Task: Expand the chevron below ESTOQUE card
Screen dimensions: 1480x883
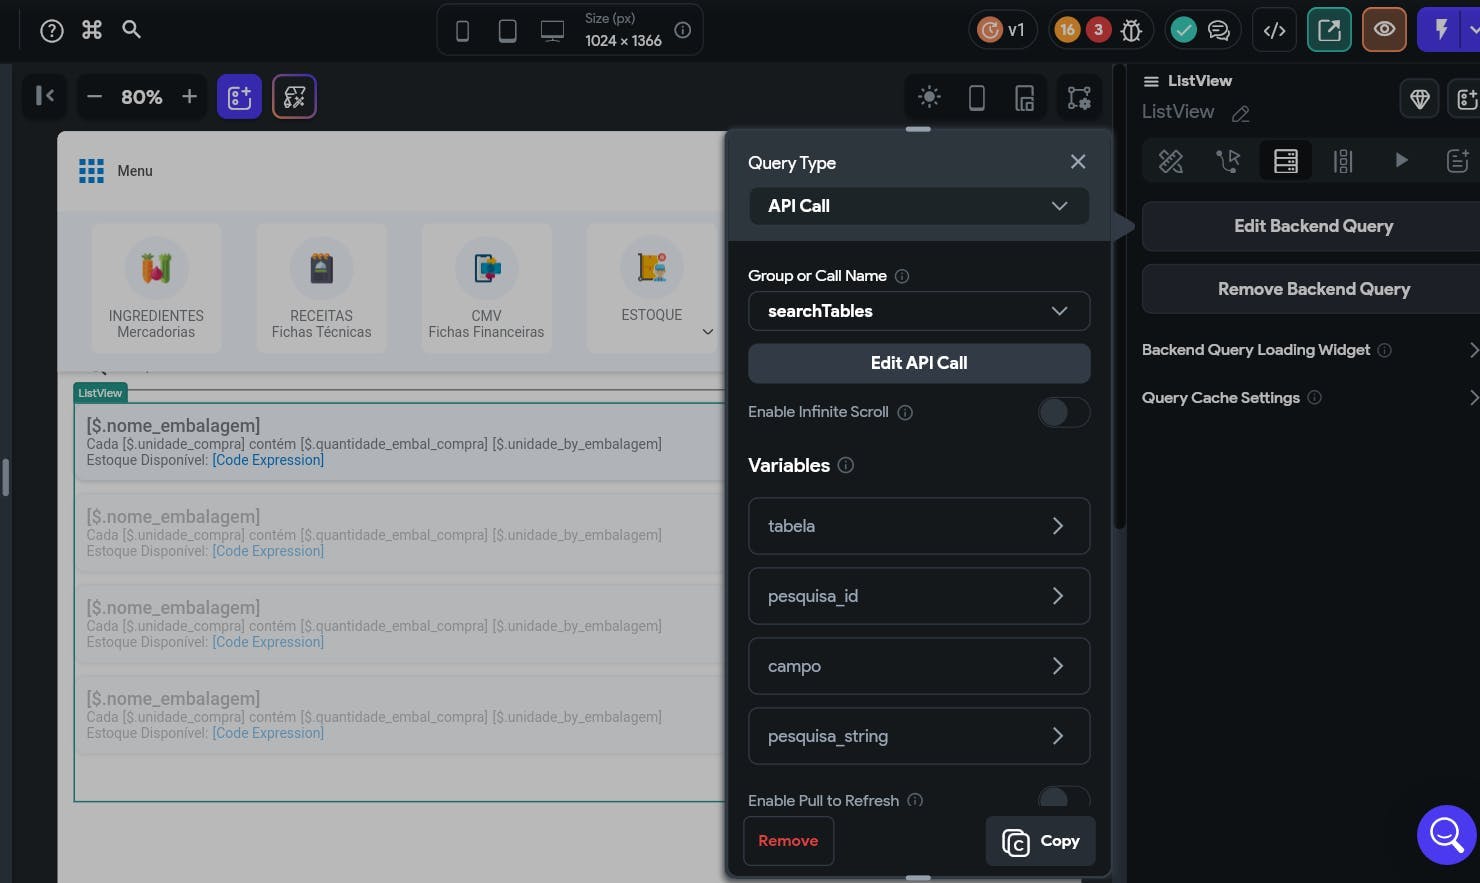Action: (708, 332)
